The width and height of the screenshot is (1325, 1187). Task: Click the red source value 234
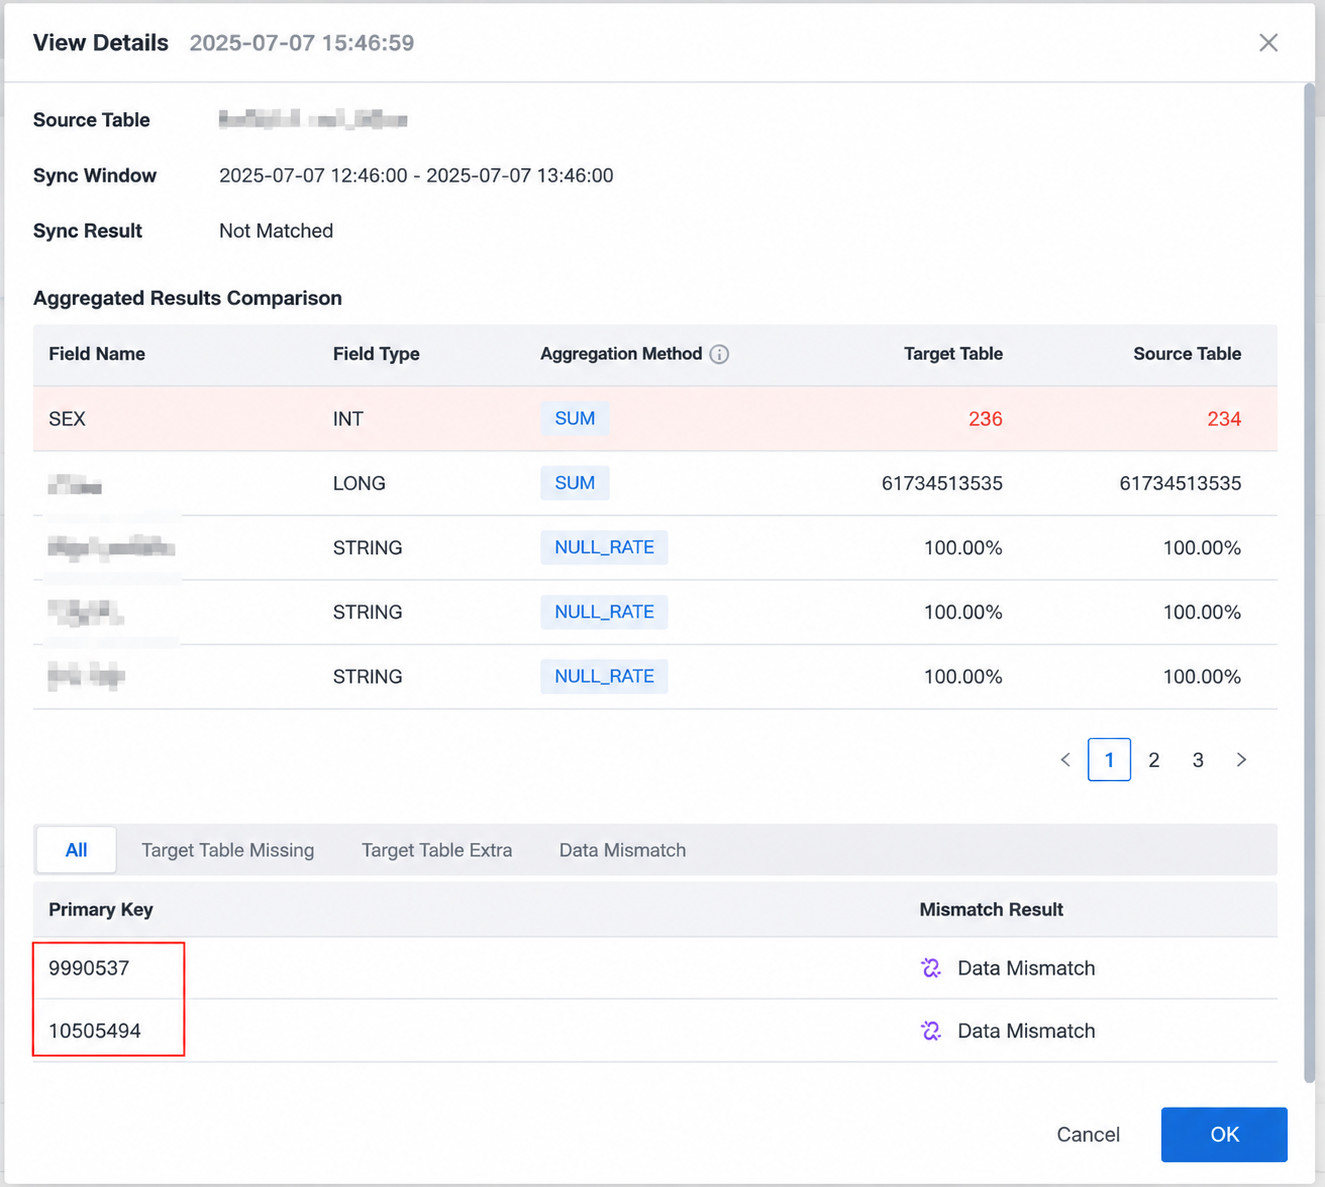(x=1224, y=419)
